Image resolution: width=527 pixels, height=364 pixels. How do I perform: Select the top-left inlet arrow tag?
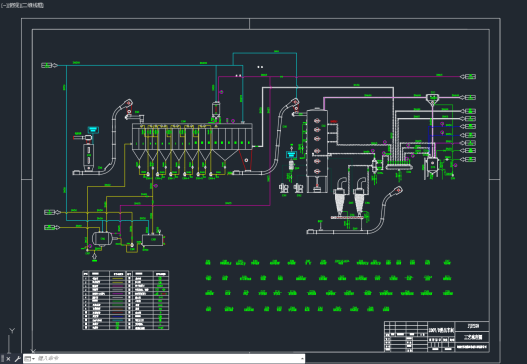click(49, 65)
